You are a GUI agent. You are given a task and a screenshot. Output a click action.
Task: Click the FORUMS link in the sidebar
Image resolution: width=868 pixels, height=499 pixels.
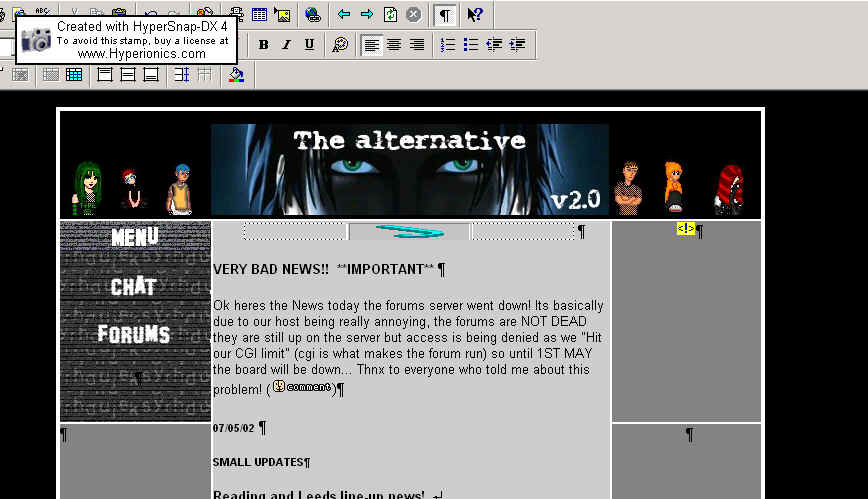coord(133,334)
